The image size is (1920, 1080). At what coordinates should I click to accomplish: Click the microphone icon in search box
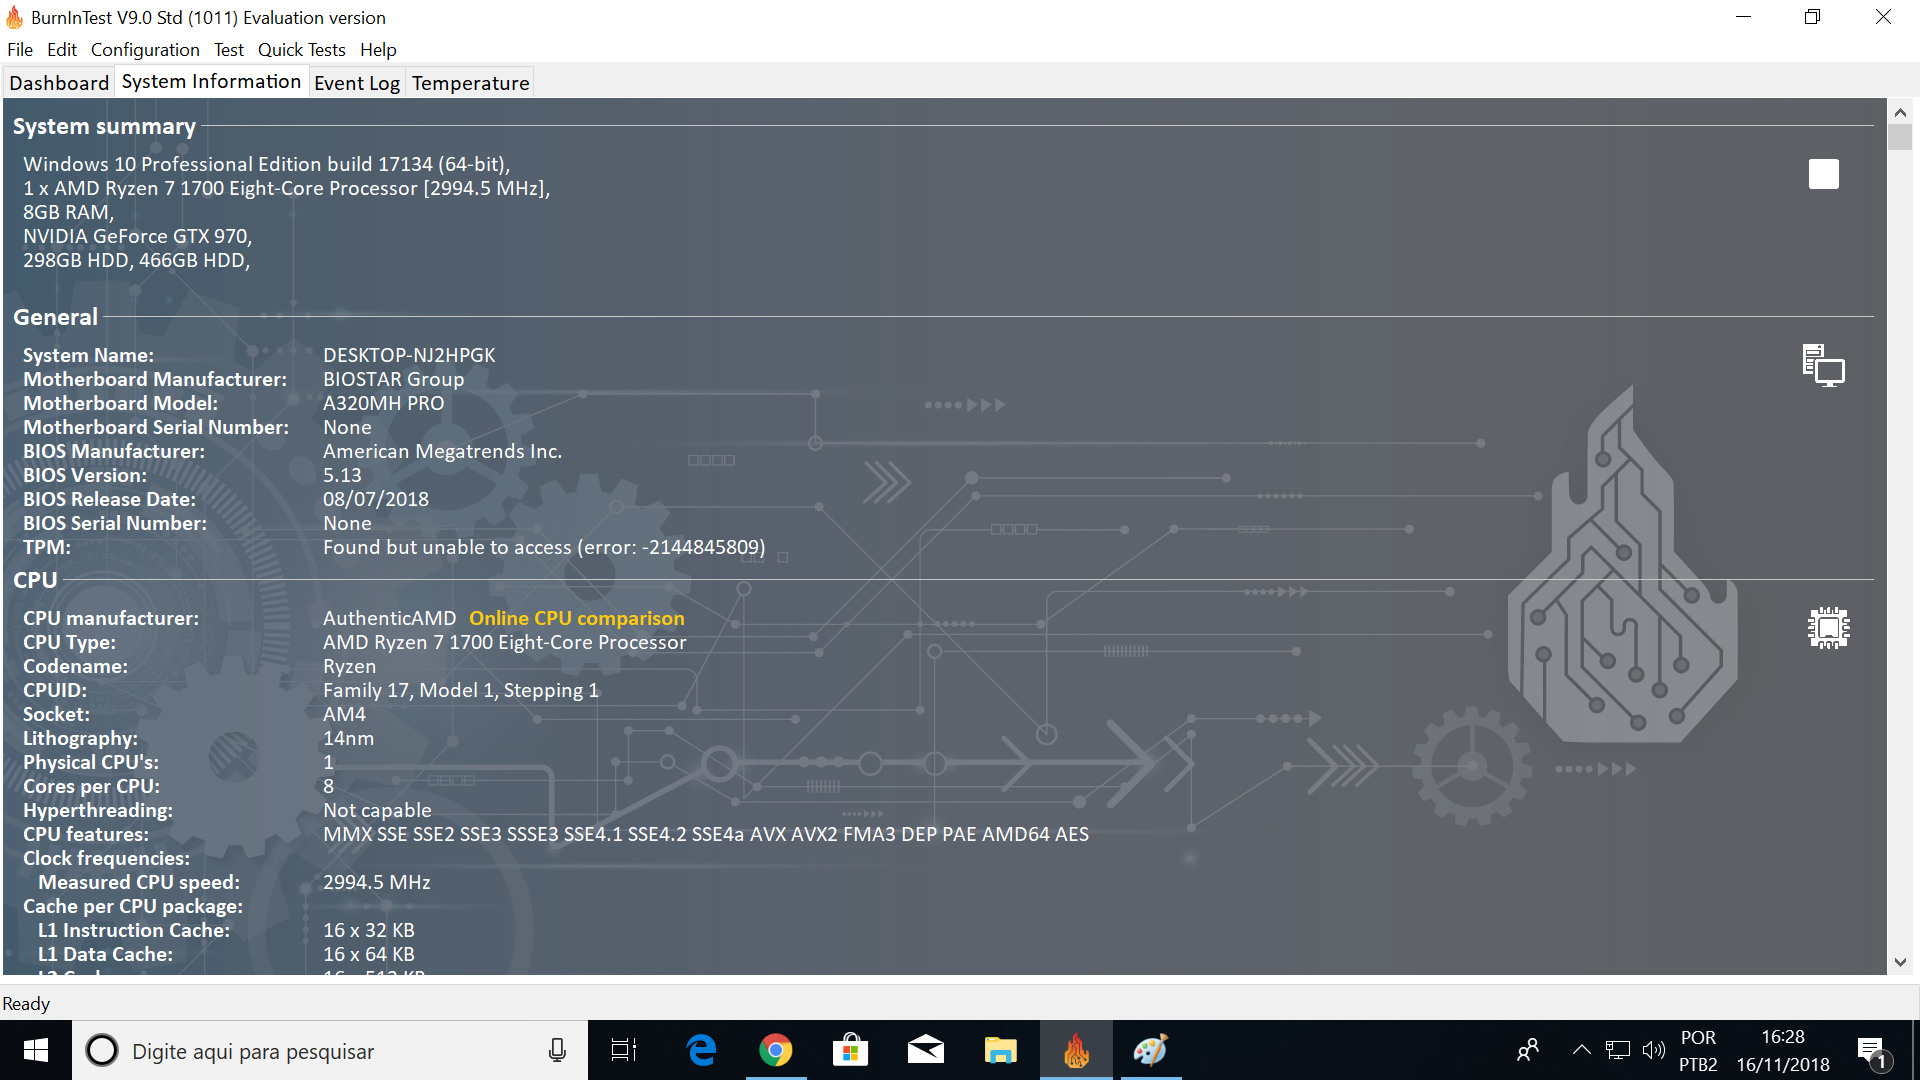[557, 1050]
